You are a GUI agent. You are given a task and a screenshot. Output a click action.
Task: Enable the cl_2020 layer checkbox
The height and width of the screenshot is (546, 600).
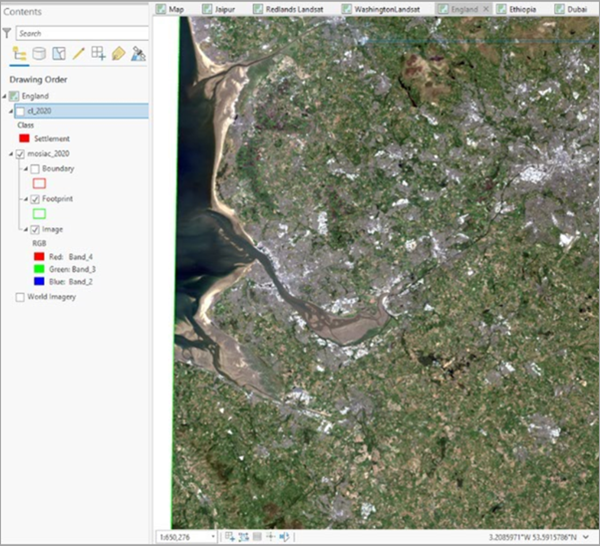coord(20,111)
